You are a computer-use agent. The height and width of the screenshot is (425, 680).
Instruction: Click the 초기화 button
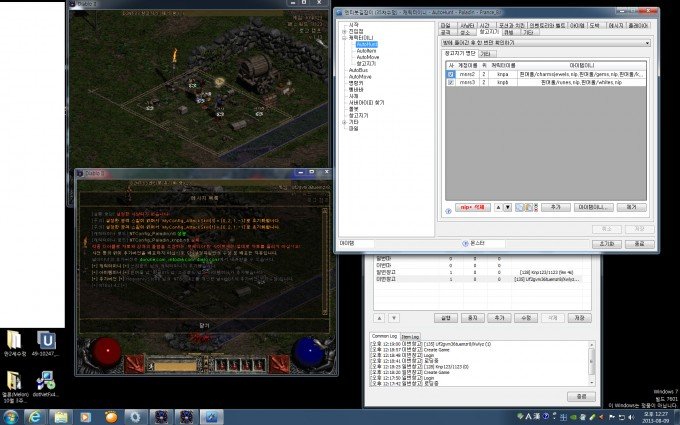tap(607, 244)
